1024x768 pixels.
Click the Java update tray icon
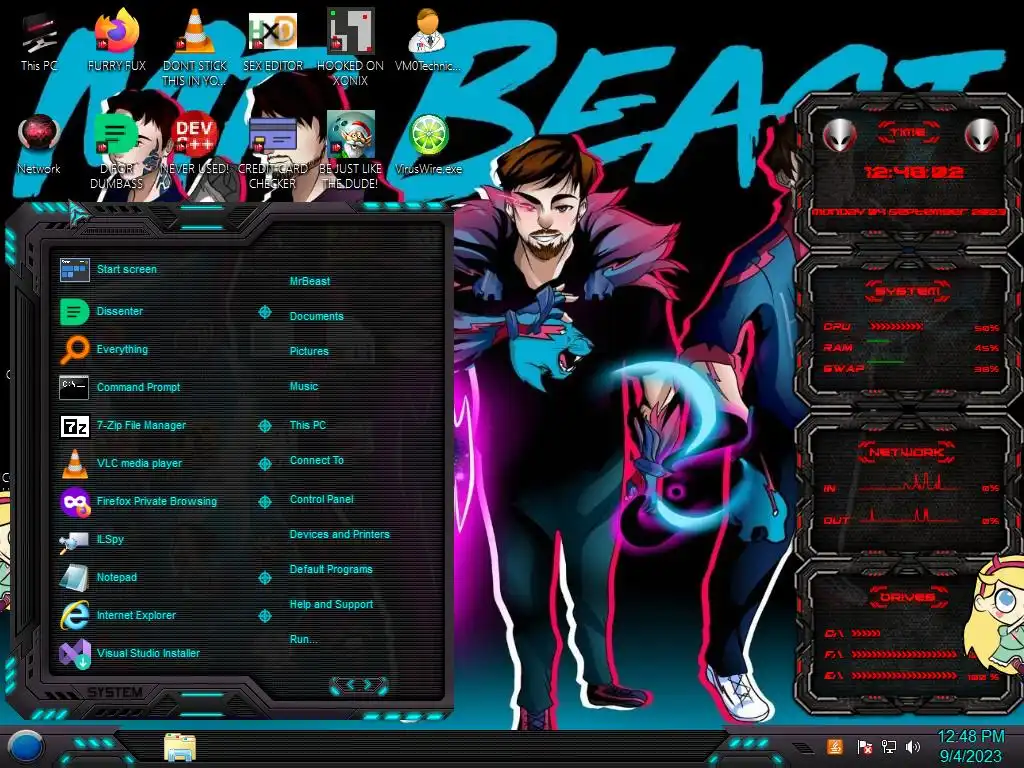pos(835,746)
